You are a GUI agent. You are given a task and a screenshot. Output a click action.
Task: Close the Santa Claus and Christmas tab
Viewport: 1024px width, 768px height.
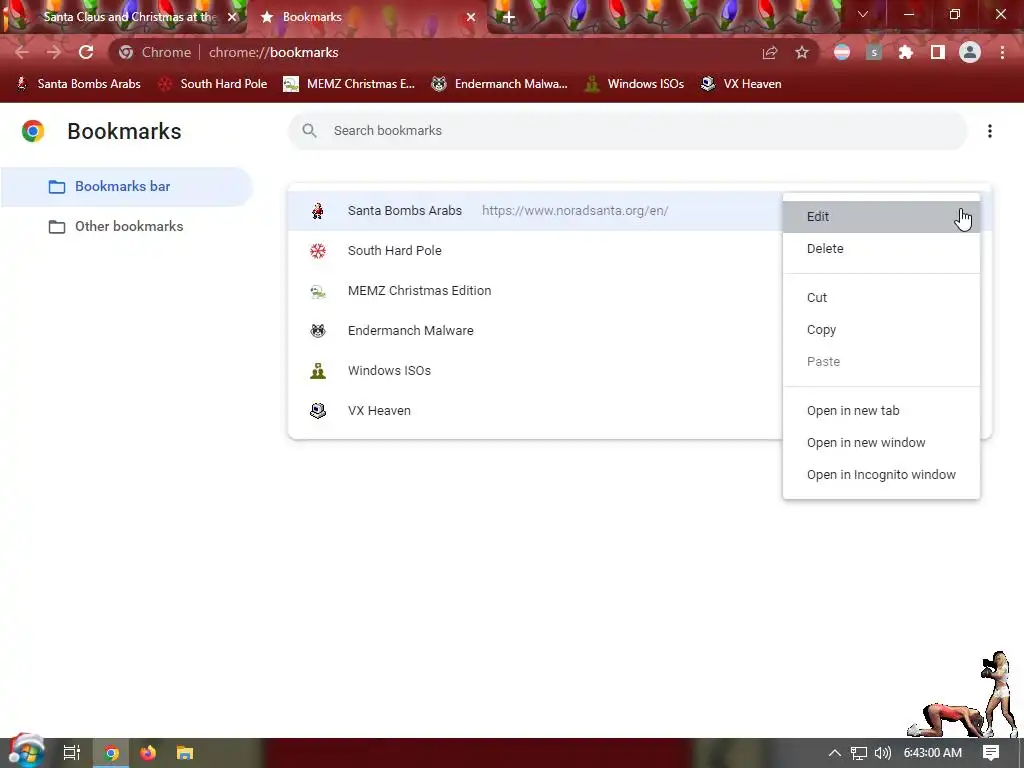point(232,17)
